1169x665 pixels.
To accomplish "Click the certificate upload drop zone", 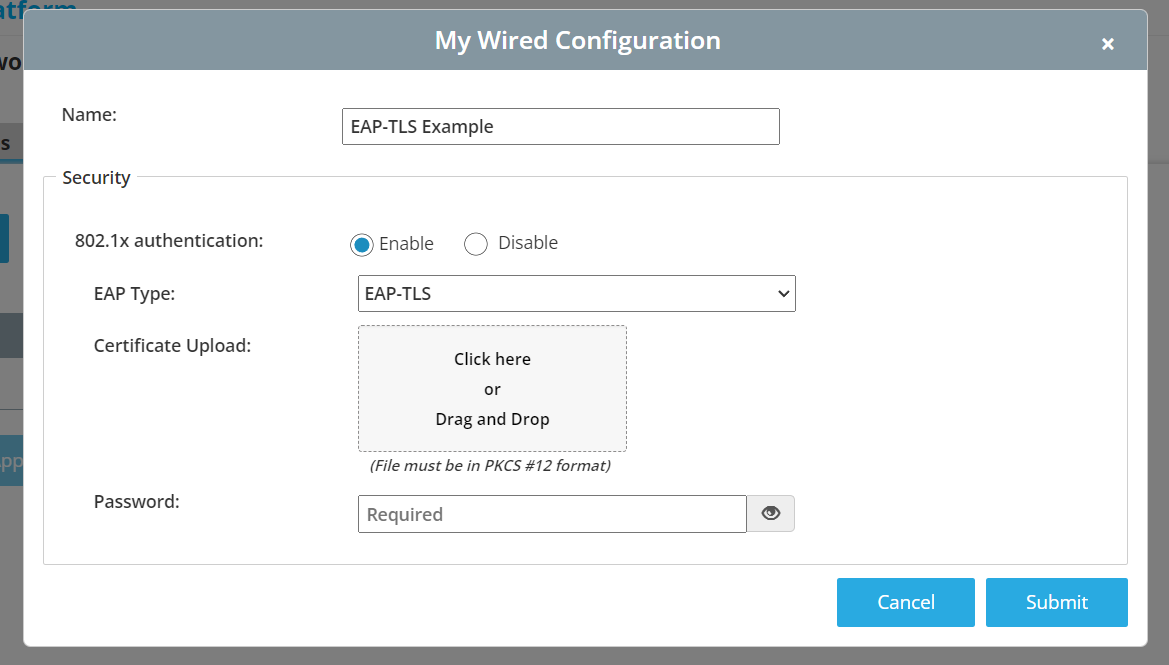I will pos(492,388).
